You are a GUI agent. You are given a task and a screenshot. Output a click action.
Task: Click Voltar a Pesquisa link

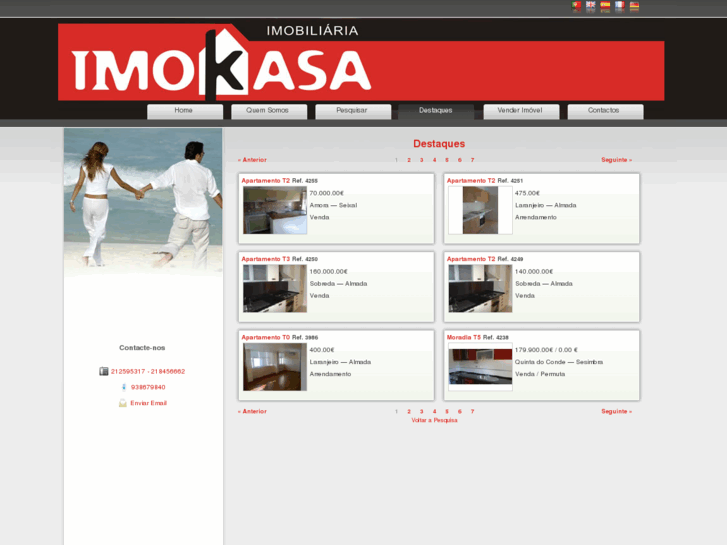434,420
